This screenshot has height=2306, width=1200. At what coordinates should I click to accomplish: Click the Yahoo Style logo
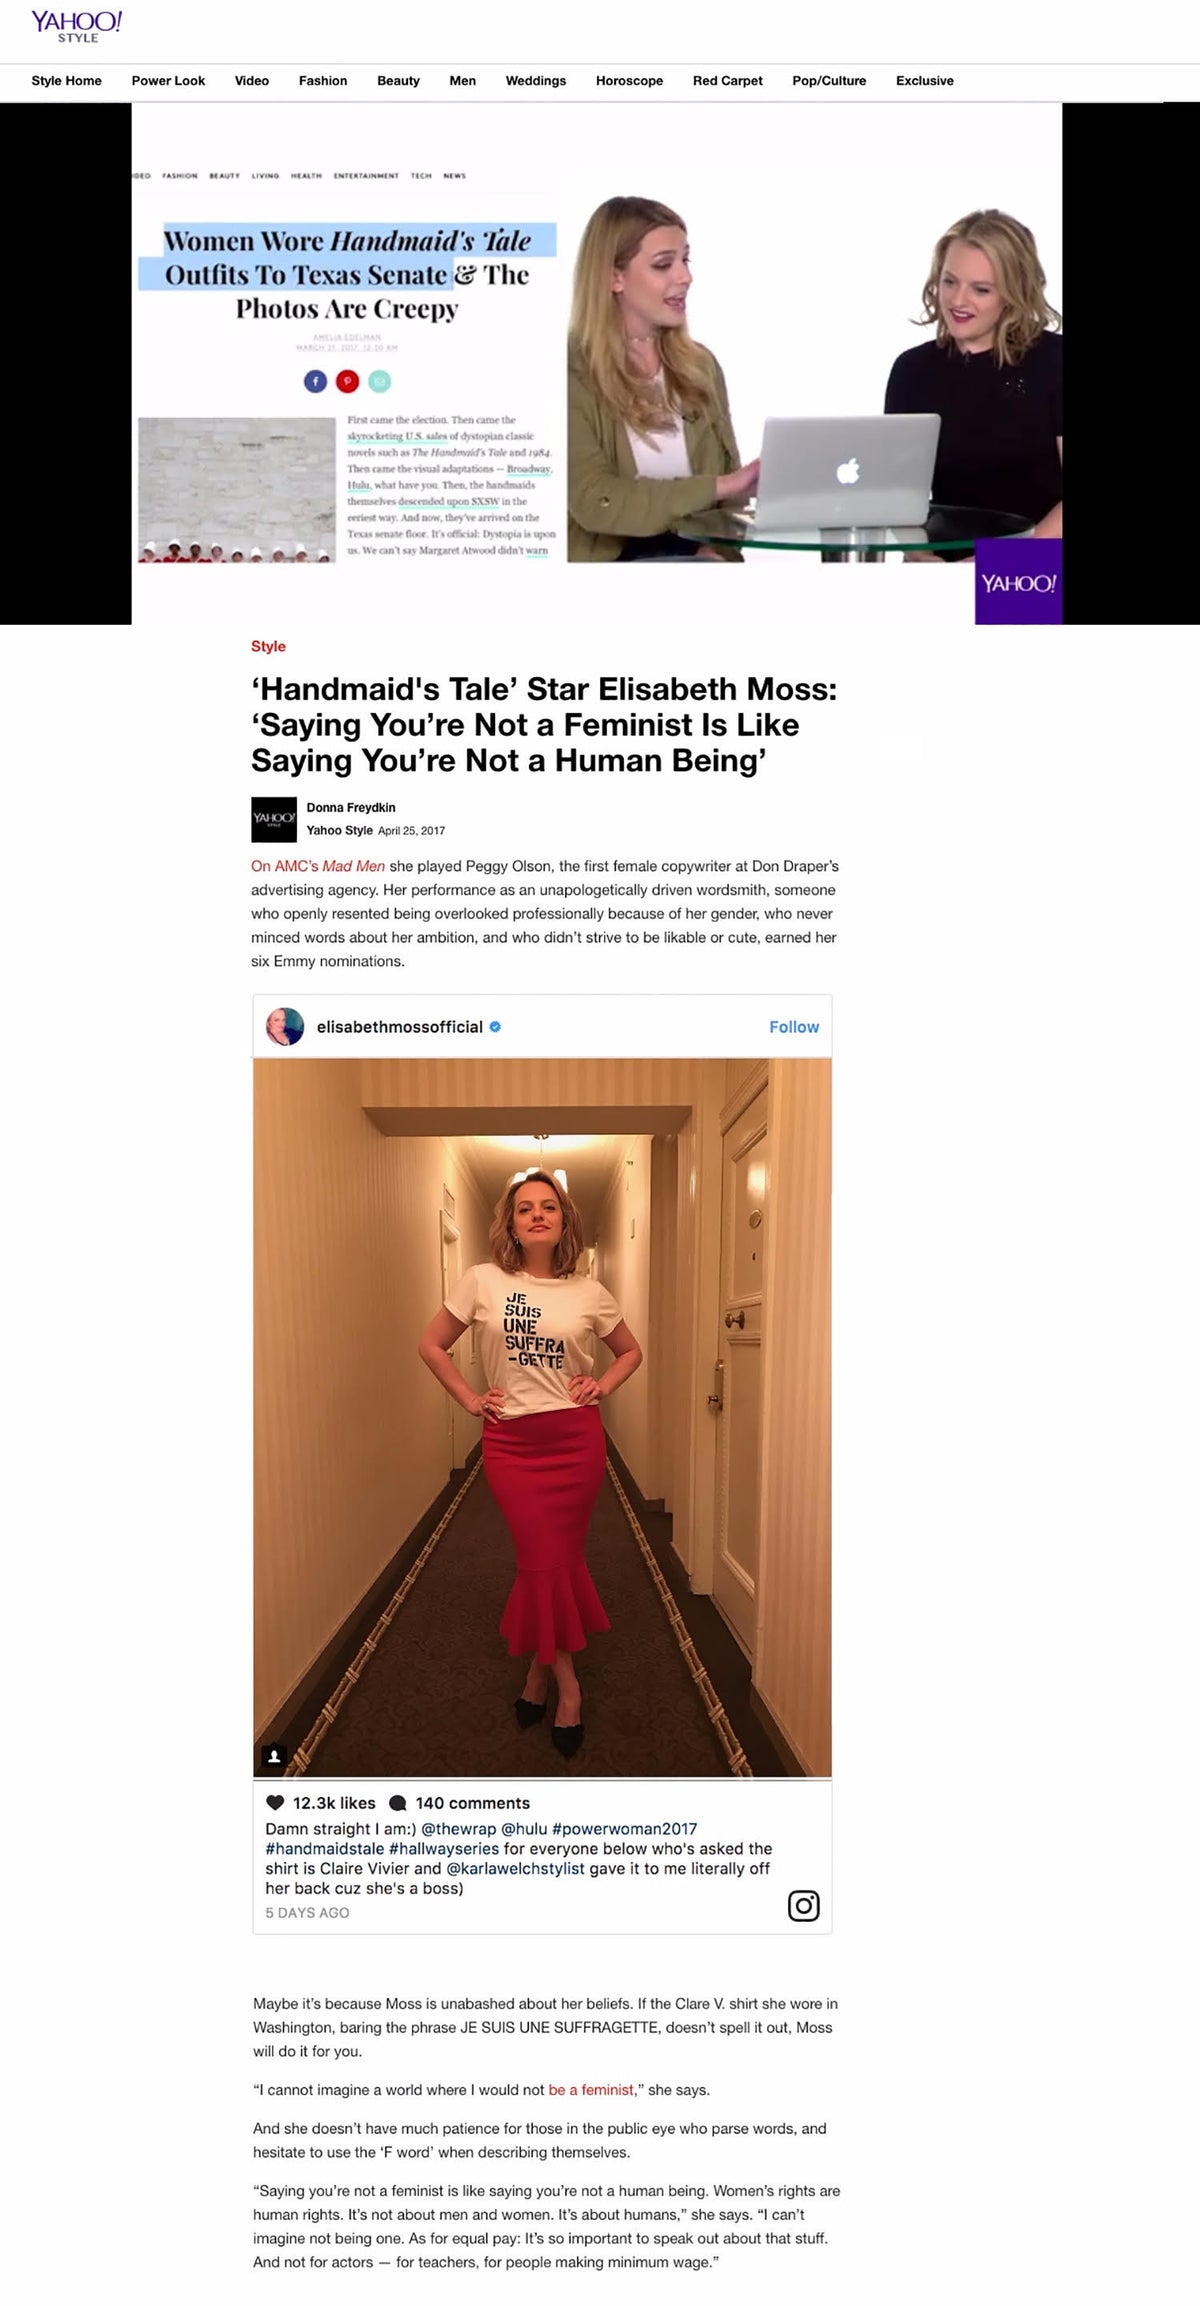coord(77,27)
